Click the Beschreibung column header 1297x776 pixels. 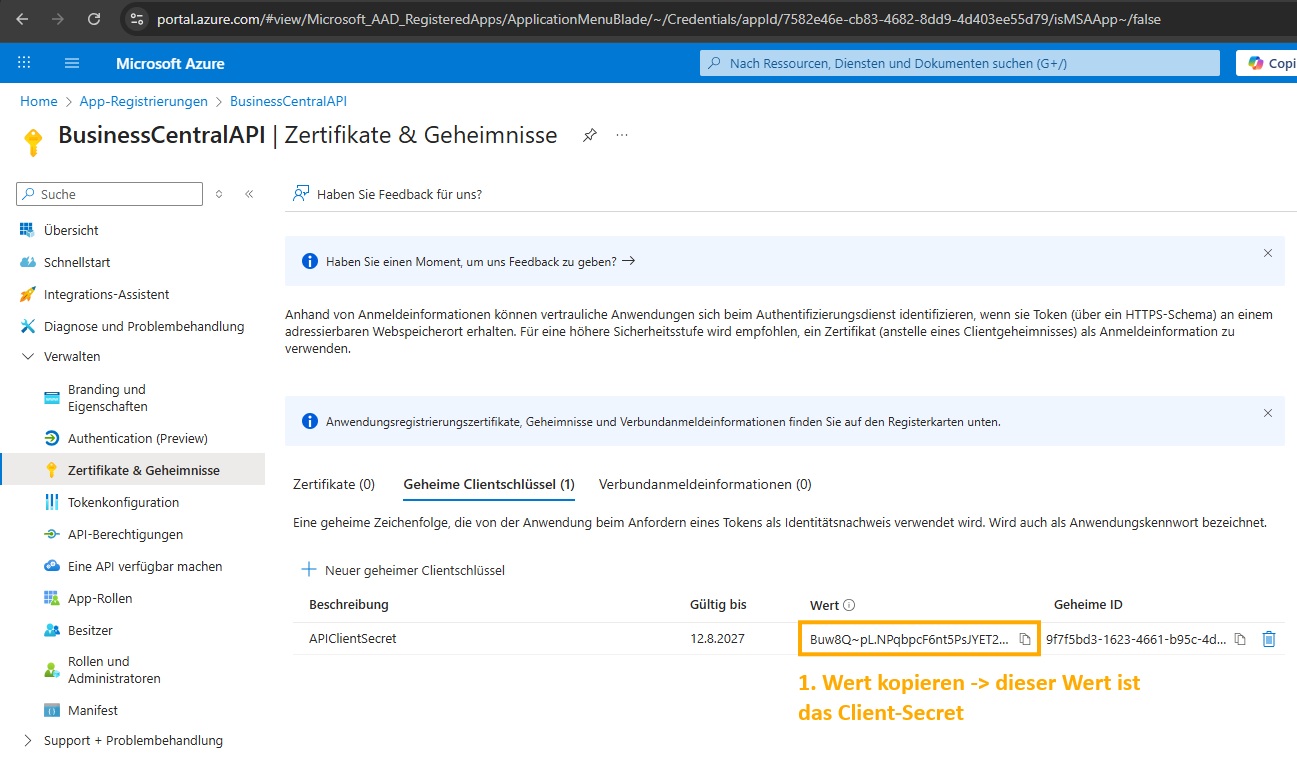tap(349, 604)
